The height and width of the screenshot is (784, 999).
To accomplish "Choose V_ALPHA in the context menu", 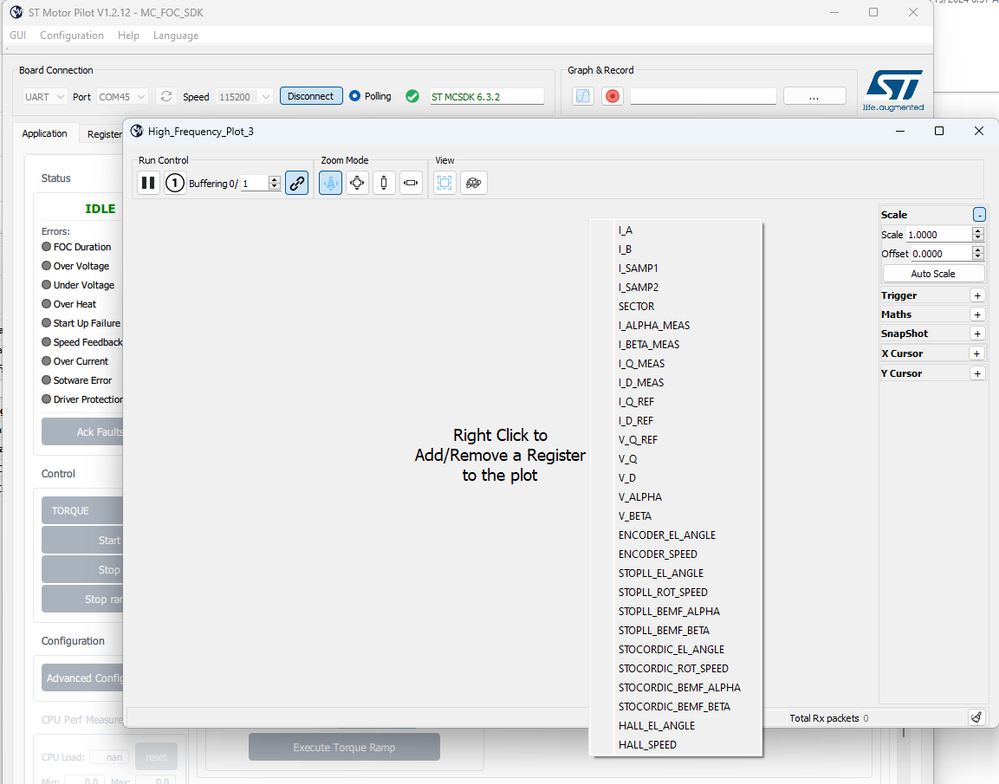I will [x=676, y=497].
